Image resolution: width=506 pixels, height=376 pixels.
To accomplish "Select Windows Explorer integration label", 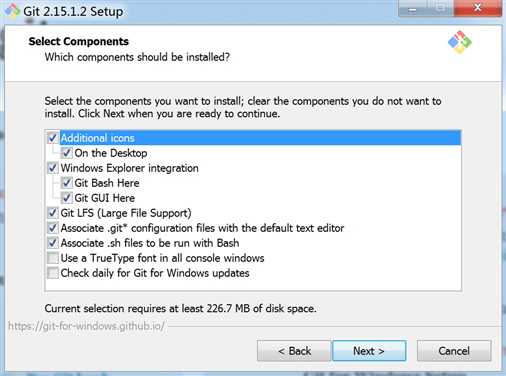I will (129, 168).
